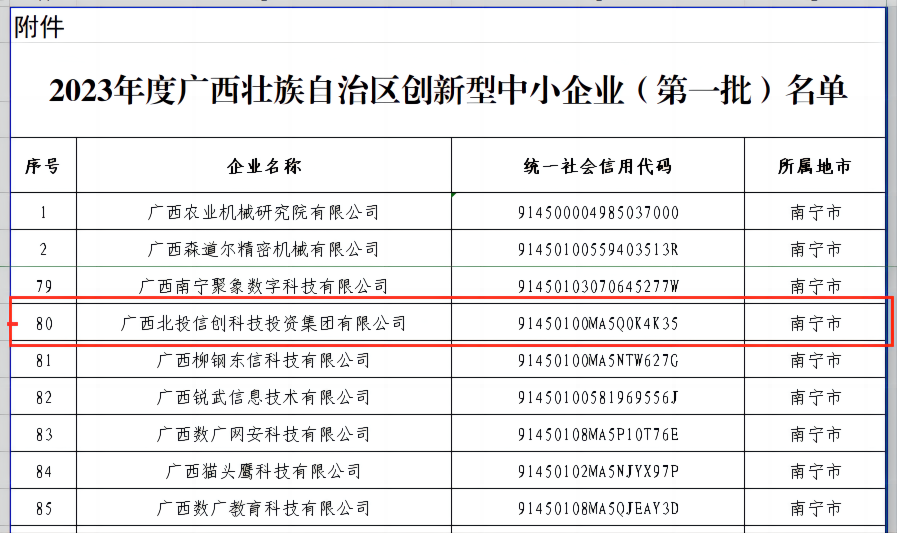Select serial number cell 85

point(43,508)
